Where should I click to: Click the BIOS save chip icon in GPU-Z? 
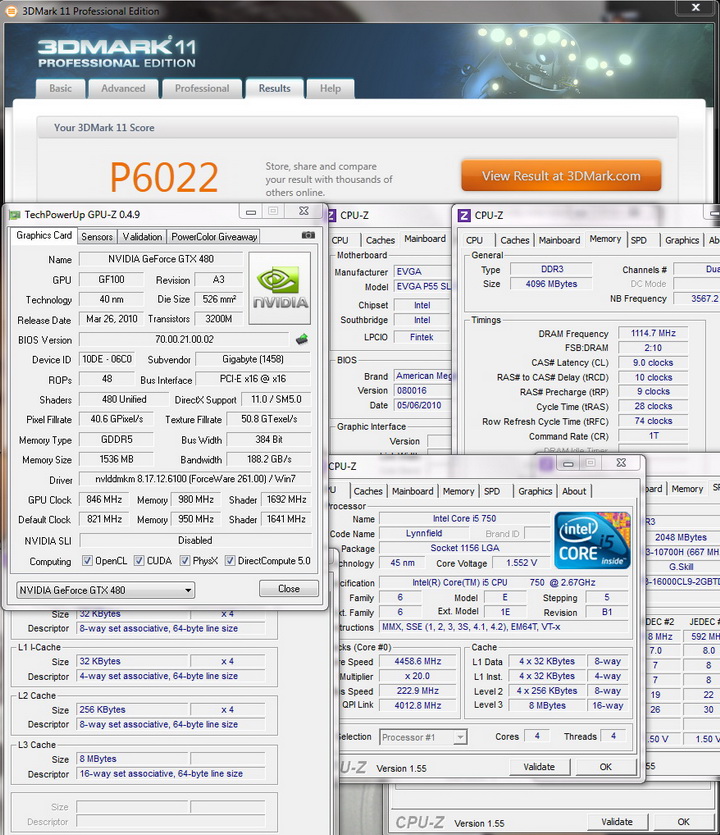[302, 339]
